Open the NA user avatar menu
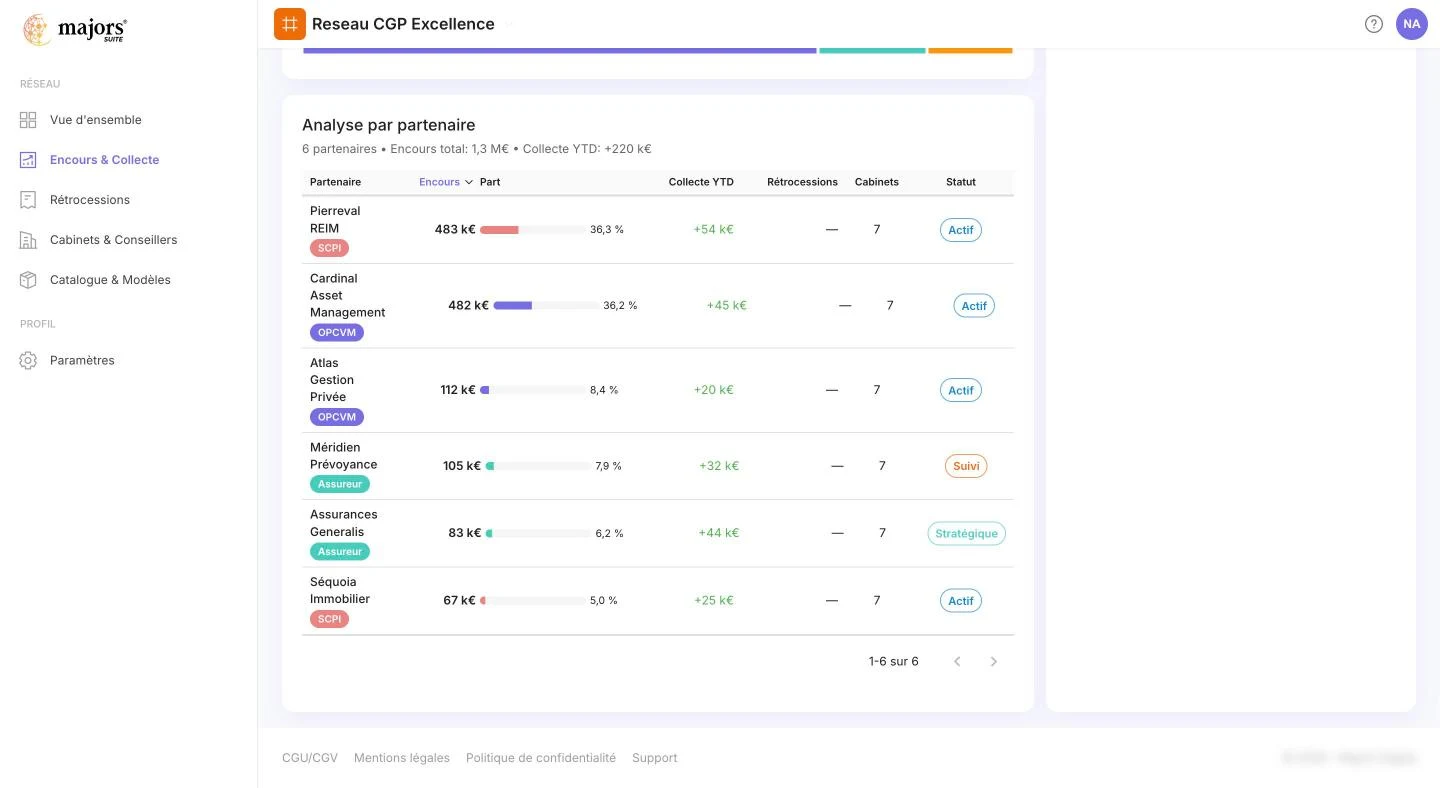1440x788 pixels. [1412, 24]
